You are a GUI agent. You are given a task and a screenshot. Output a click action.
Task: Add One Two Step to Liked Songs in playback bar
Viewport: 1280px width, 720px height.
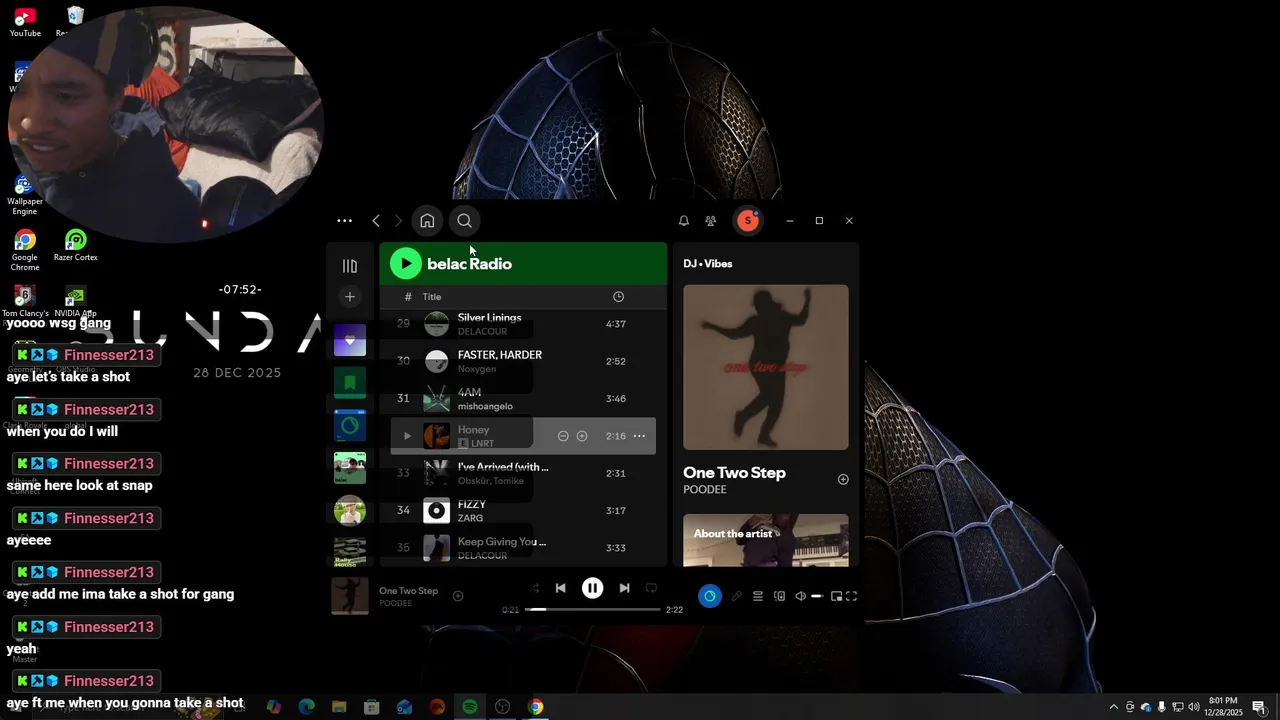click(x=458, y=596)
